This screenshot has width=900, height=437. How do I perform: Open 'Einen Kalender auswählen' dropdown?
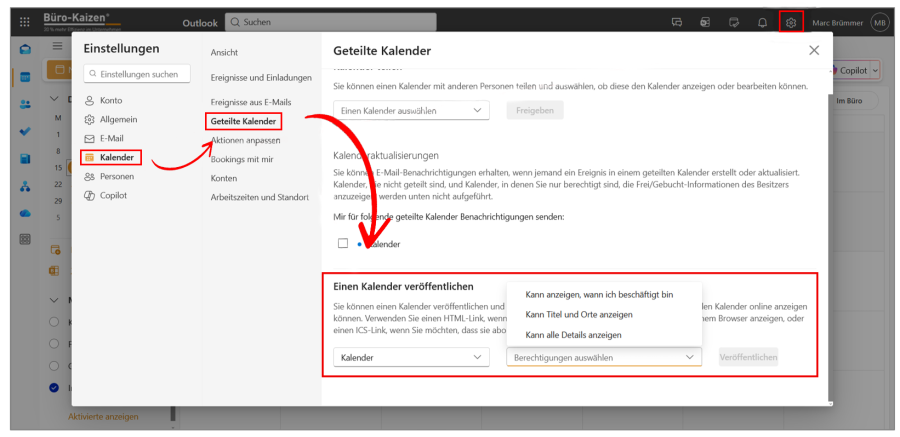[x=411, y=110]
